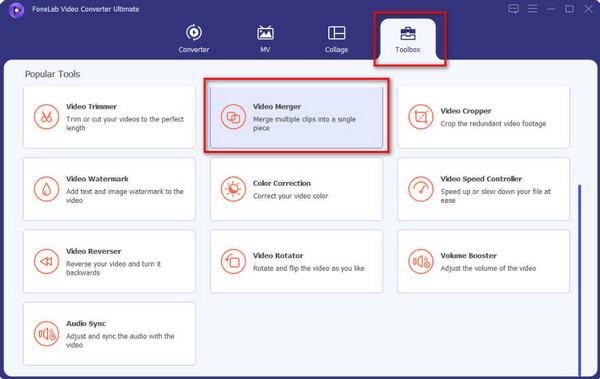Click 'Merge multiple clips into a single piece' text
The height and width of the screenshot is (379, 600).
[x=304, y=124]
